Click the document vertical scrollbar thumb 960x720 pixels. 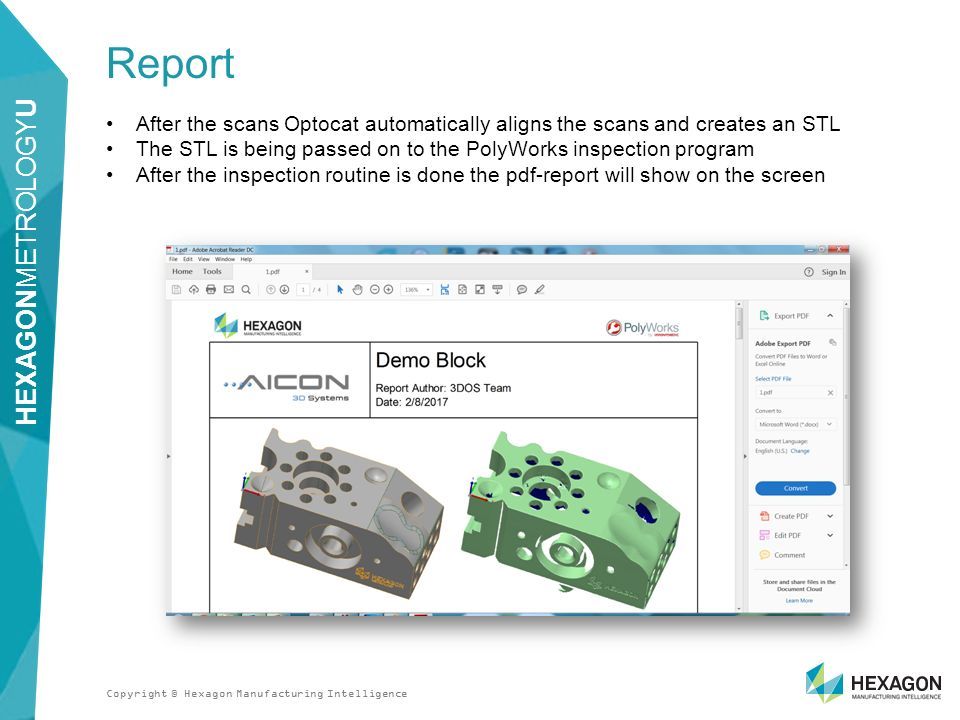[738, 324]
